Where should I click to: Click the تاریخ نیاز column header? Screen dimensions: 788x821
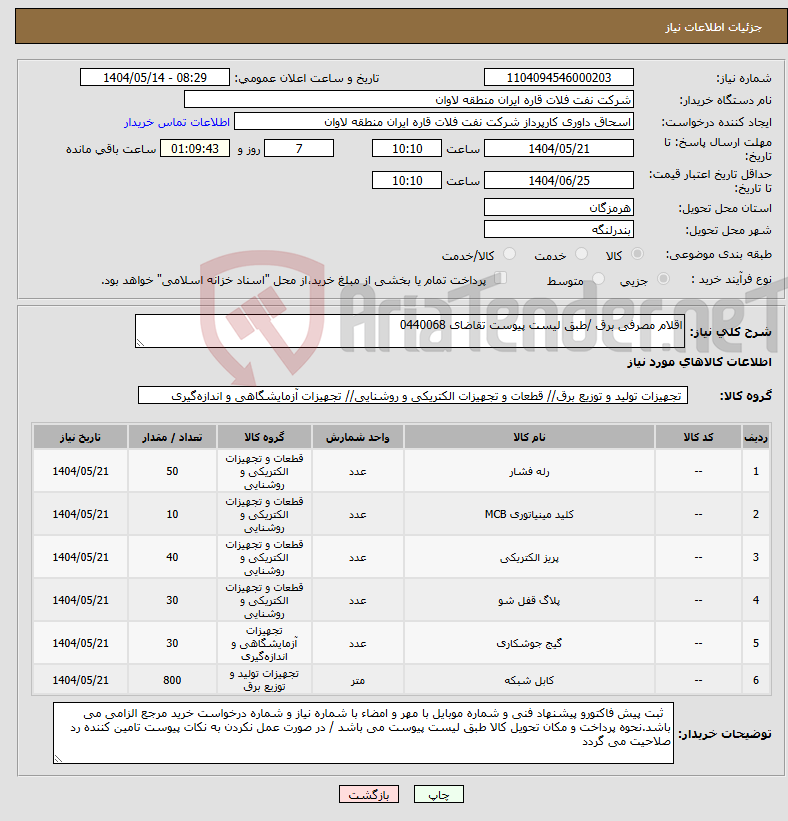(x=81, y=437)
